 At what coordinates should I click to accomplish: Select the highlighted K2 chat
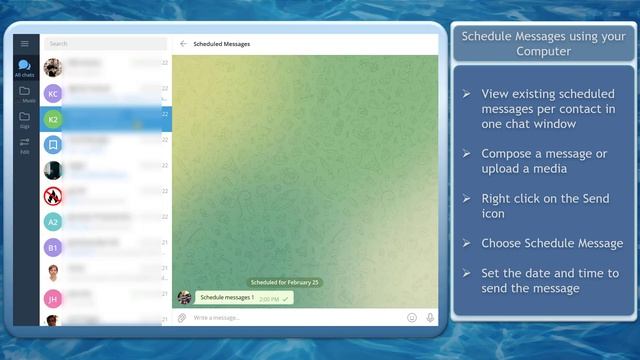[x=106, y=119]
